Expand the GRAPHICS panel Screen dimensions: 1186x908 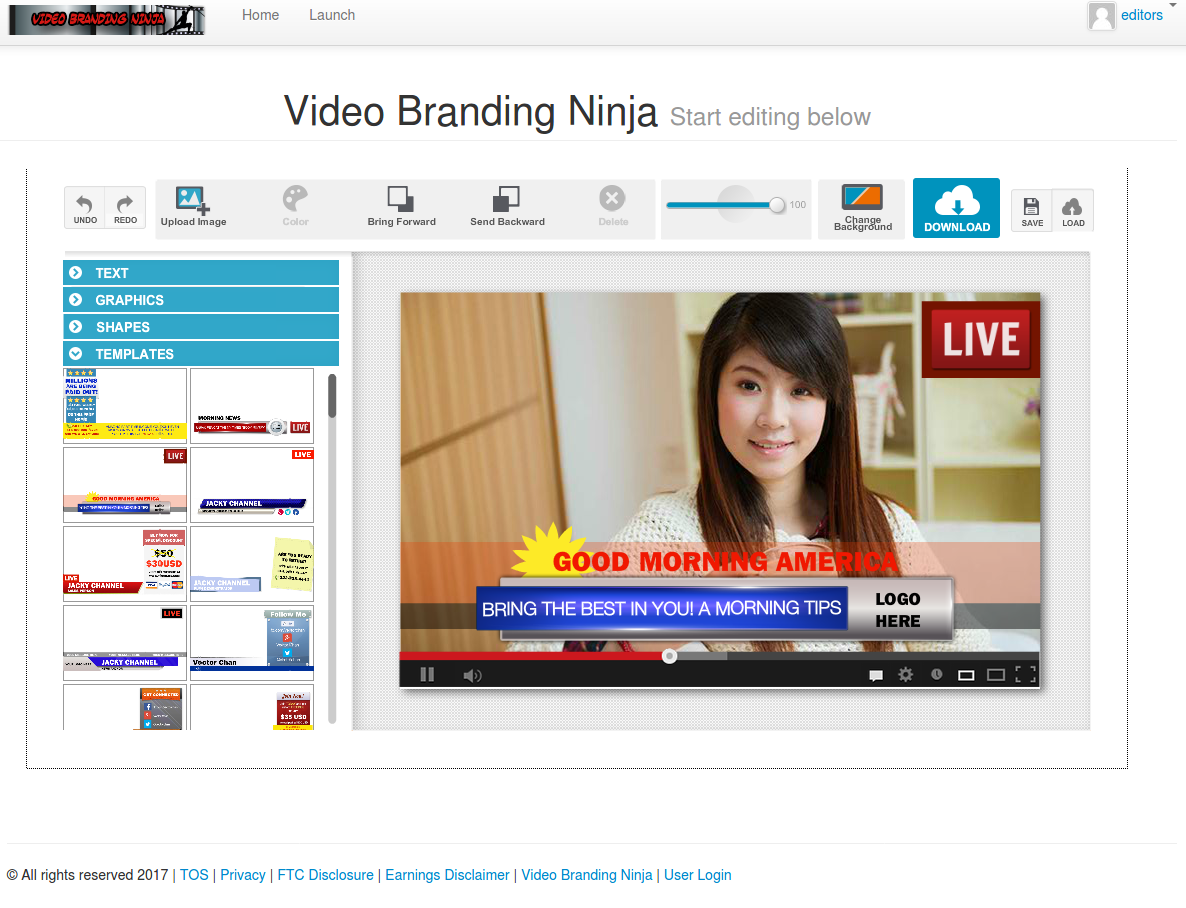pos(200,299)
